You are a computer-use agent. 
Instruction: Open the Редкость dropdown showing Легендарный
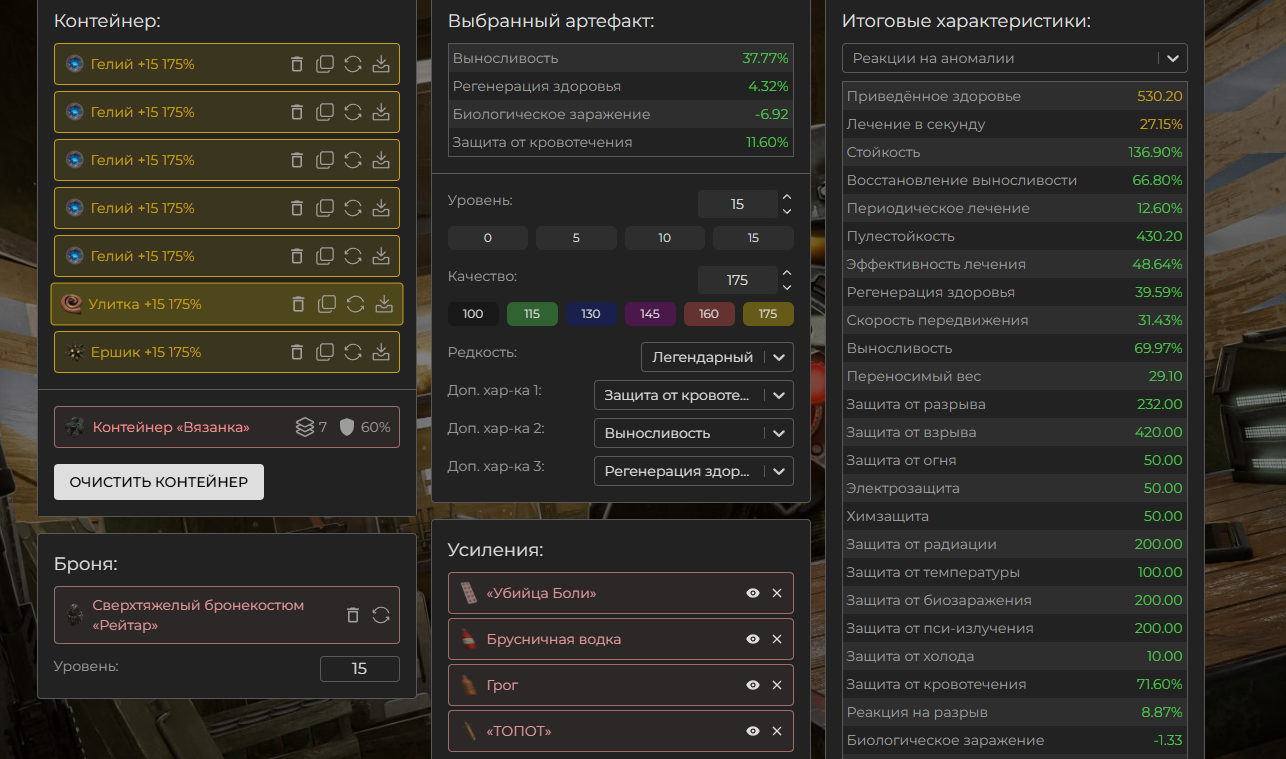tap(717, 357)
